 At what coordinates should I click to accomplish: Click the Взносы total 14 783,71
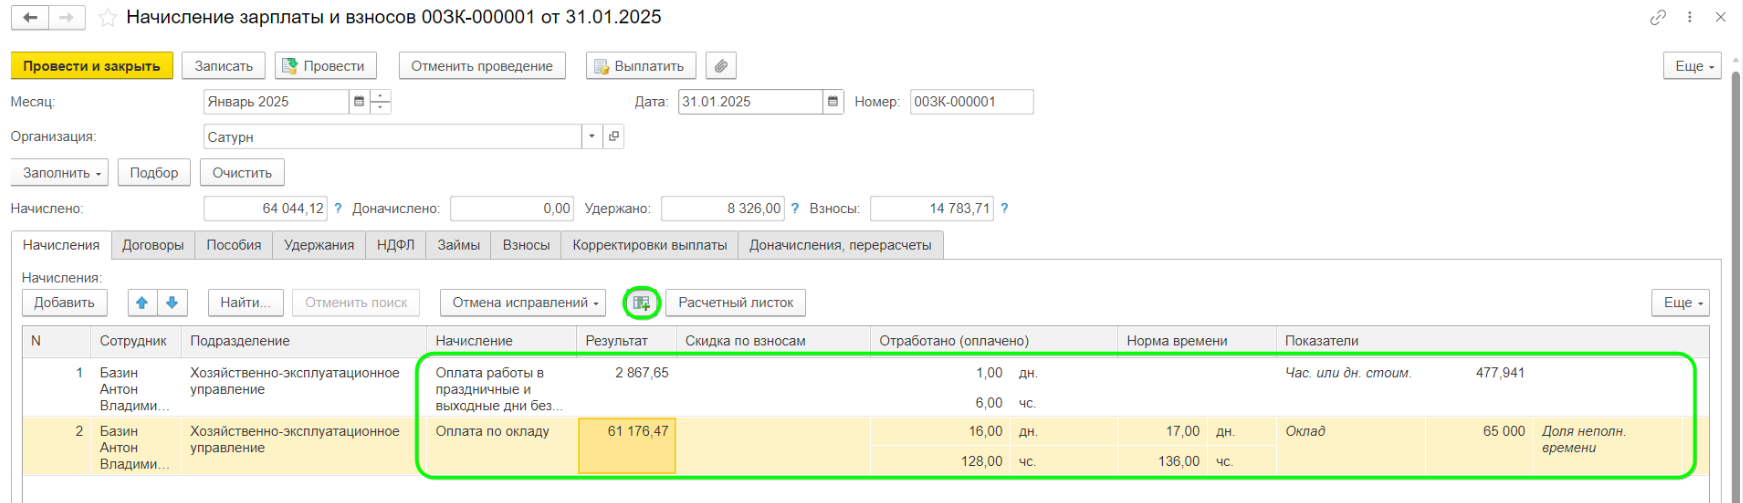932,209
